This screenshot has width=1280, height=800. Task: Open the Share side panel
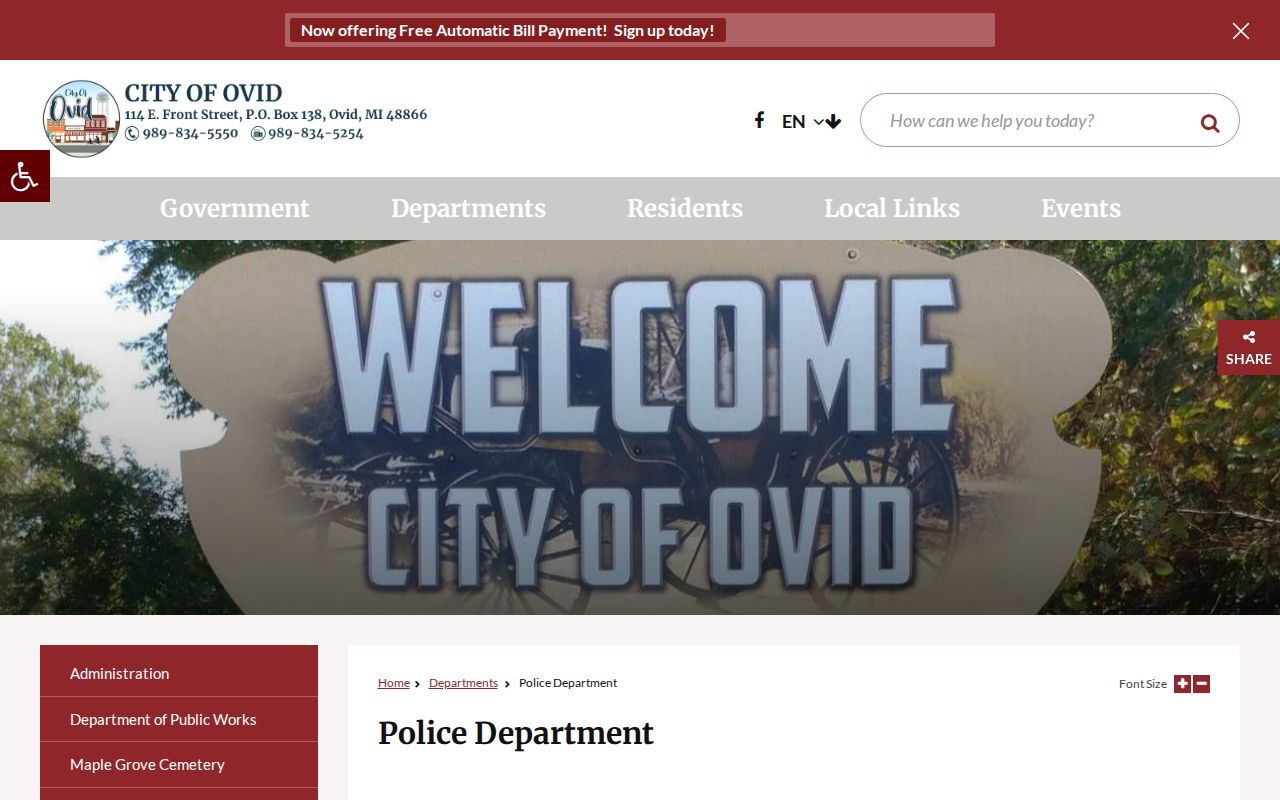1249,348
